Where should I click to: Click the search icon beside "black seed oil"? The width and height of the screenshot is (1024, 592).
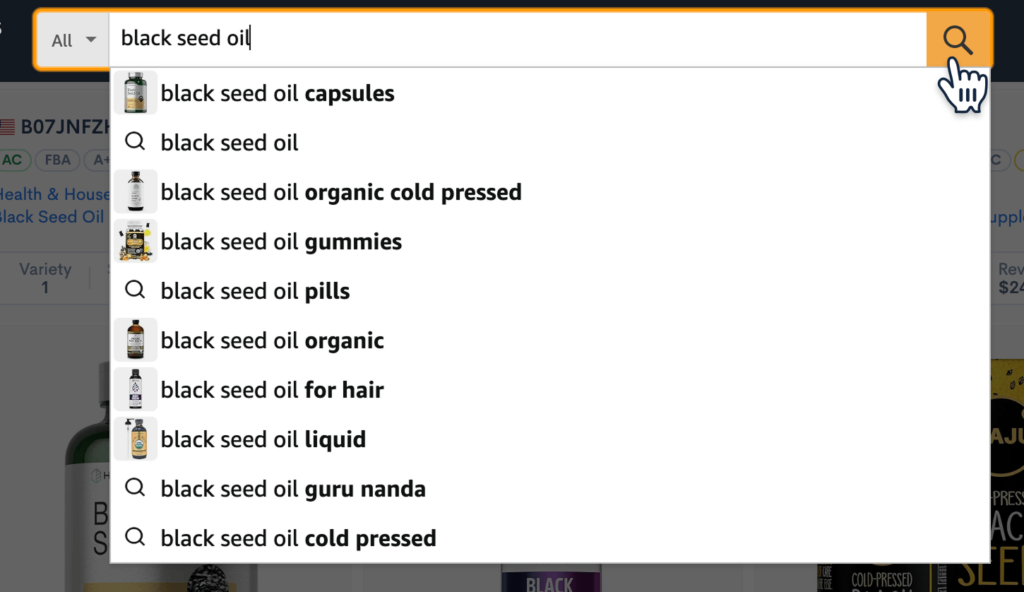pos(135,142)
